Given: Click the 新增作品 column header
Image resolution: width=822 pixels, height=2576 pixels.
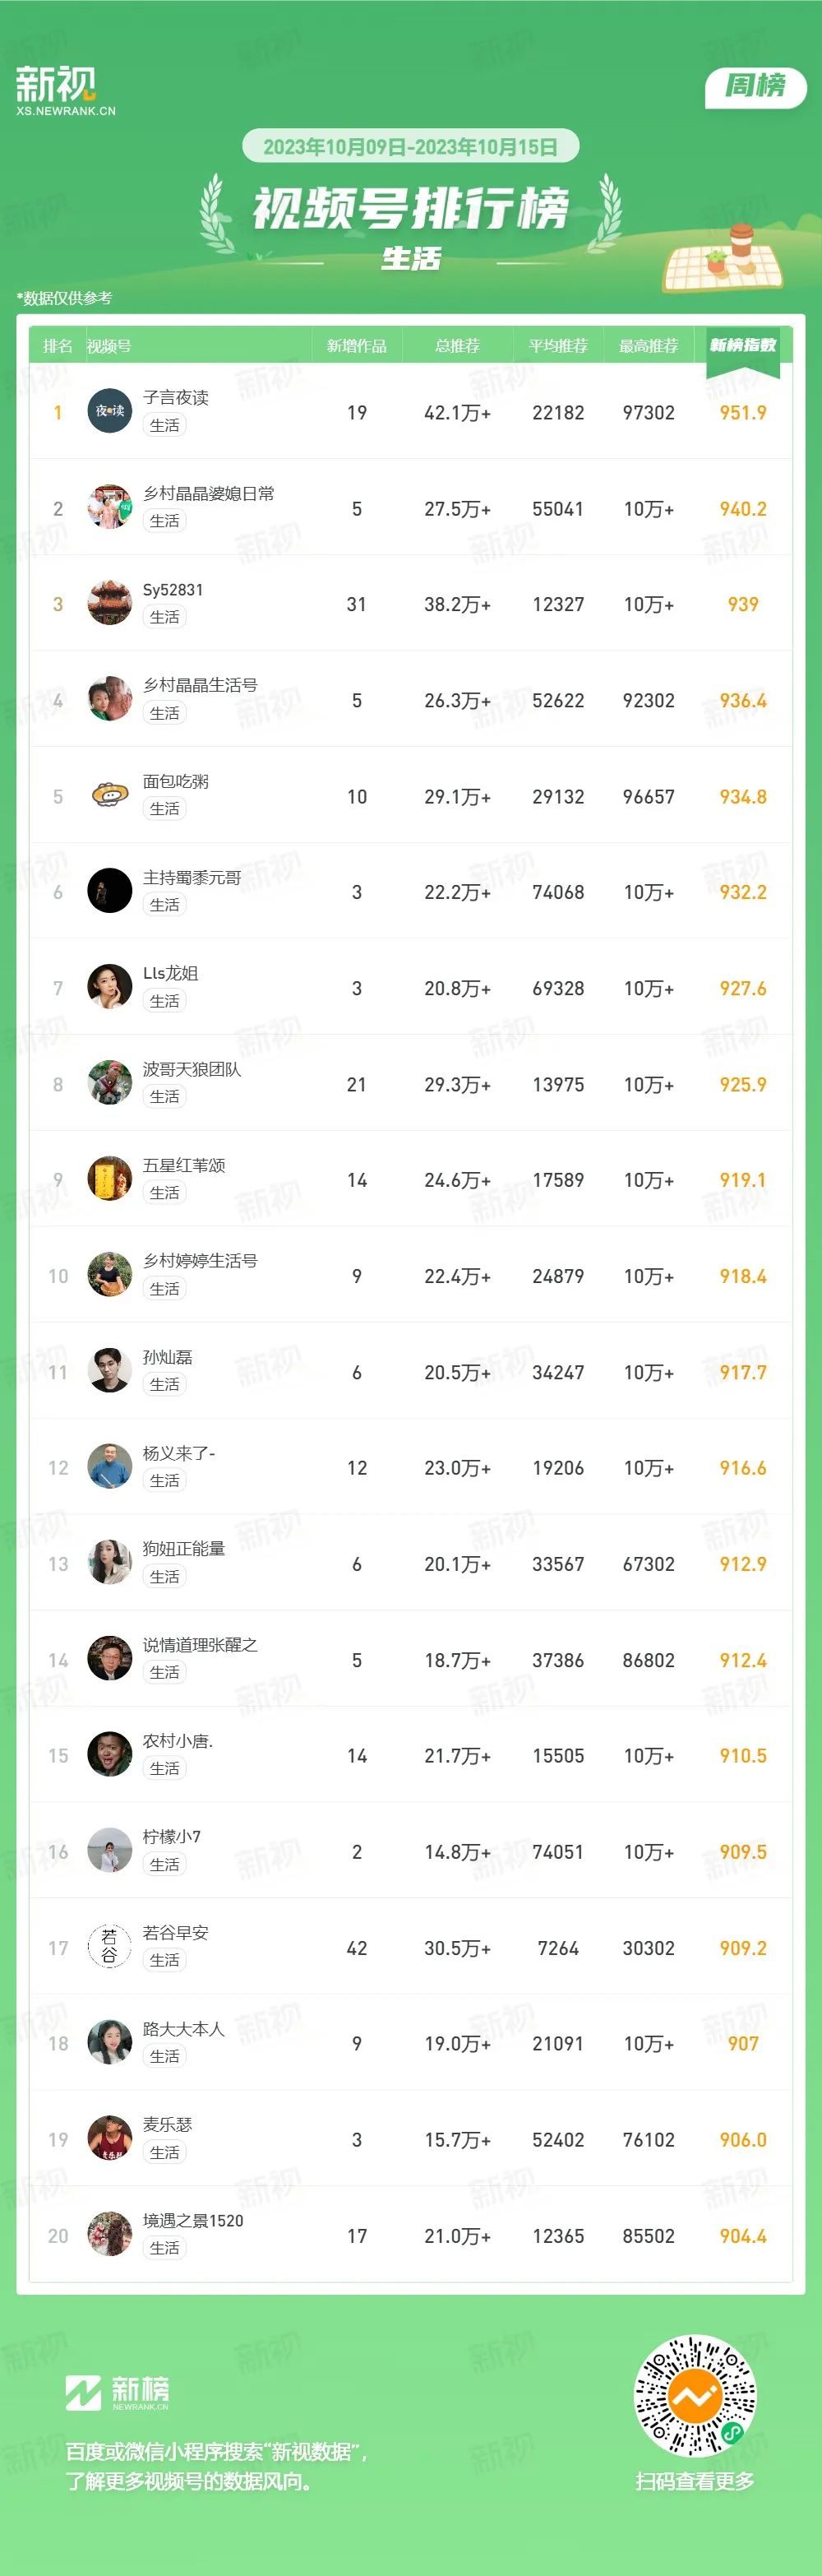Looking at the screenshot, I should pyautogui.click(x=357, y=346).
